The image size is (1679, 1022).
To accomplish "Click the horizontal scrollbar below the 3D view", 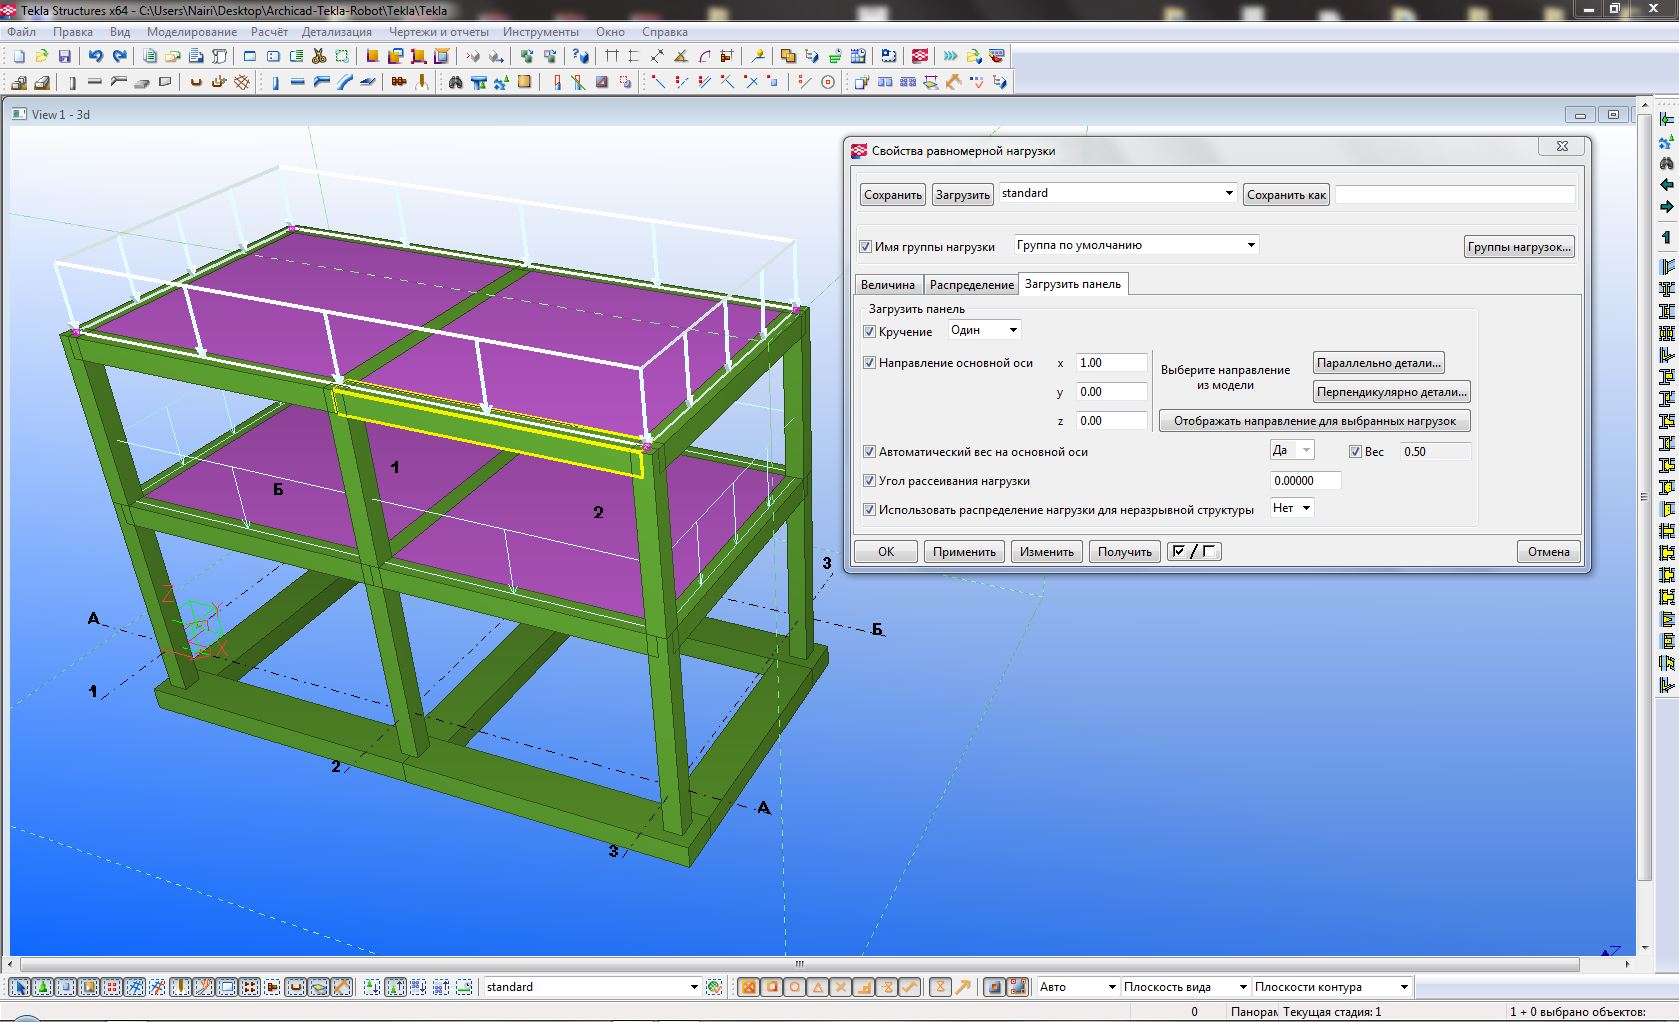I will point(799,964).
